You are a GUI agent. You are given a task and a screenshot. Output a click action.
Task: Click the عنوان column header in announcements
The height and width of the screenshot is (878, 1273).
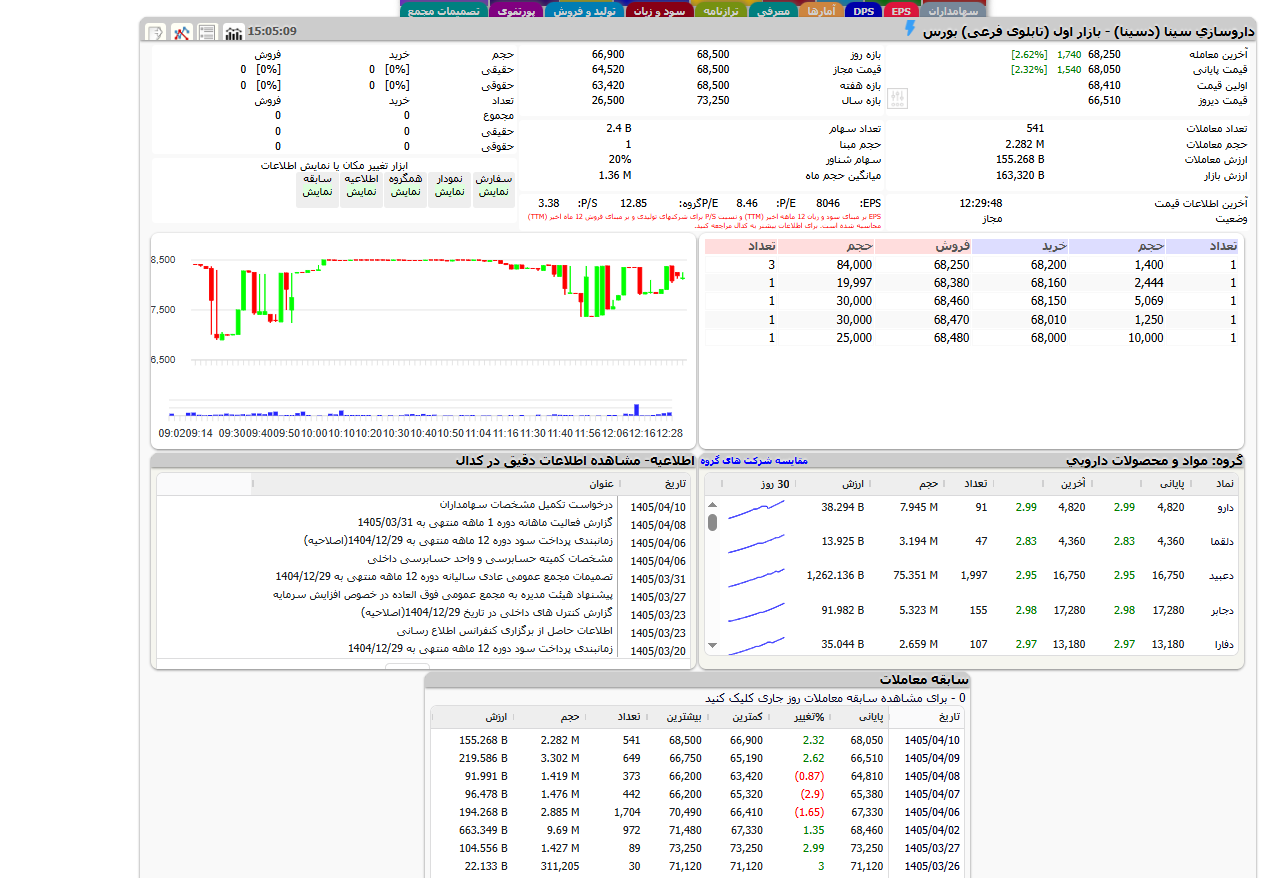602,483
